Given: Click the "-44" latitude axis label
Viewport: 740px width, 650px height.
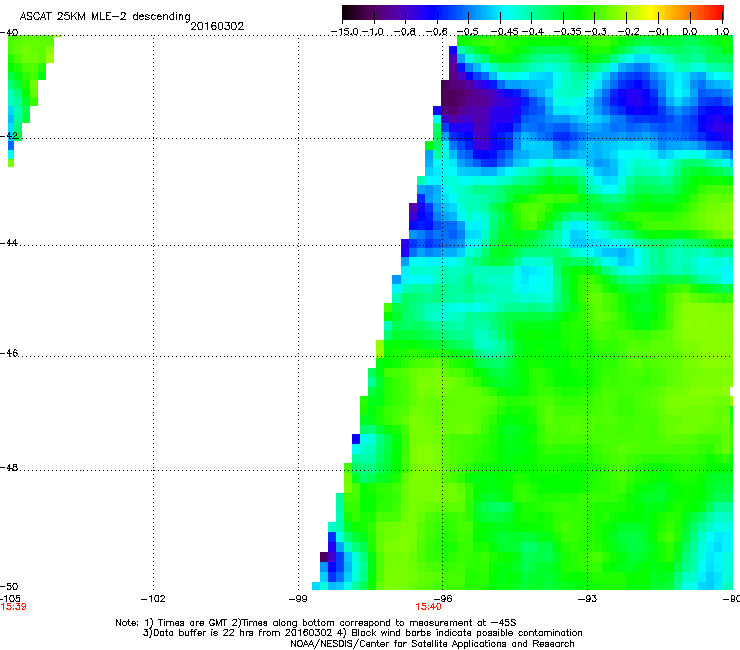Looking at the screenshot, I should 9,243.
